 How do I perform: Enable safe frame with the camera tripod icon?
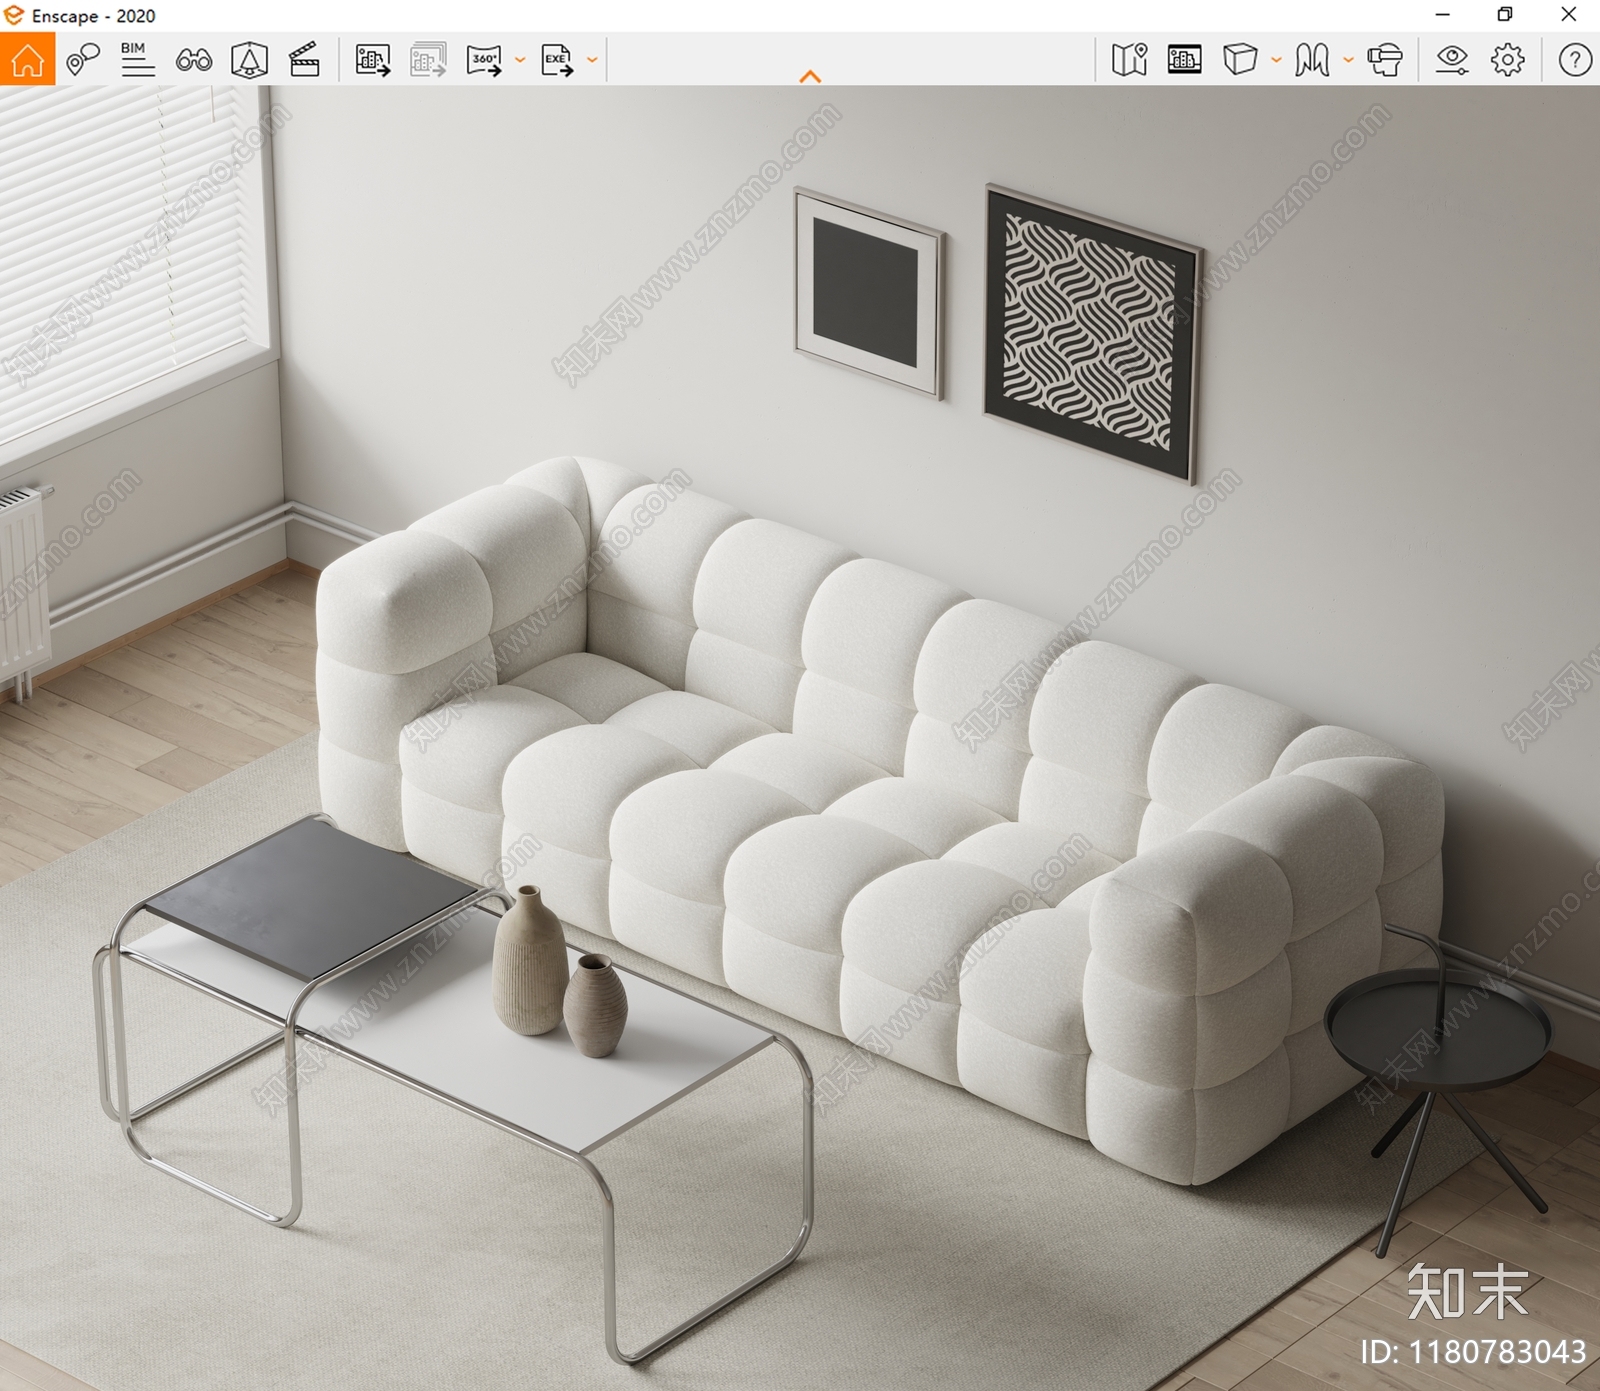point(249,60)
